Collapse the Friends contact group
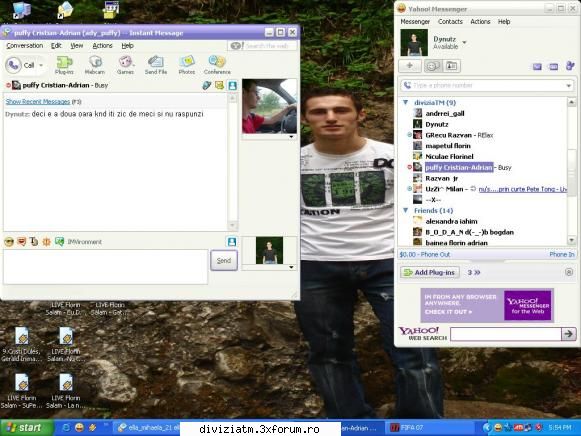Screen dimensions: 581x436 tap(405, 210)
